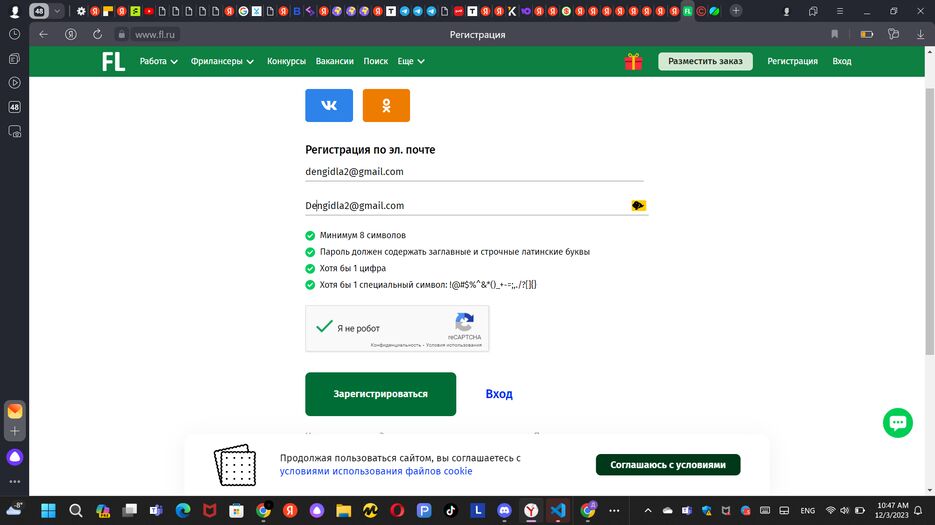The height and width of the screenshot is (525, 935).
Task: Click the Odnoklassniki login icon
Action: click(x=386, y=105)
